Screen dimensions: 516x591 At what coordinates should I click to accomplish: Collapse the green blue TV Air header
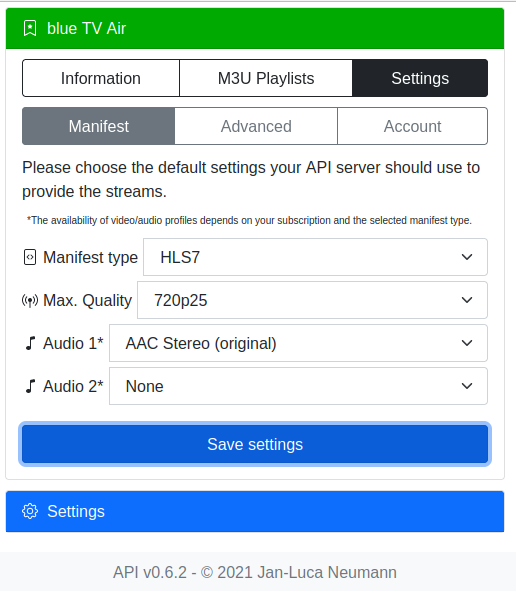point(255,28)
